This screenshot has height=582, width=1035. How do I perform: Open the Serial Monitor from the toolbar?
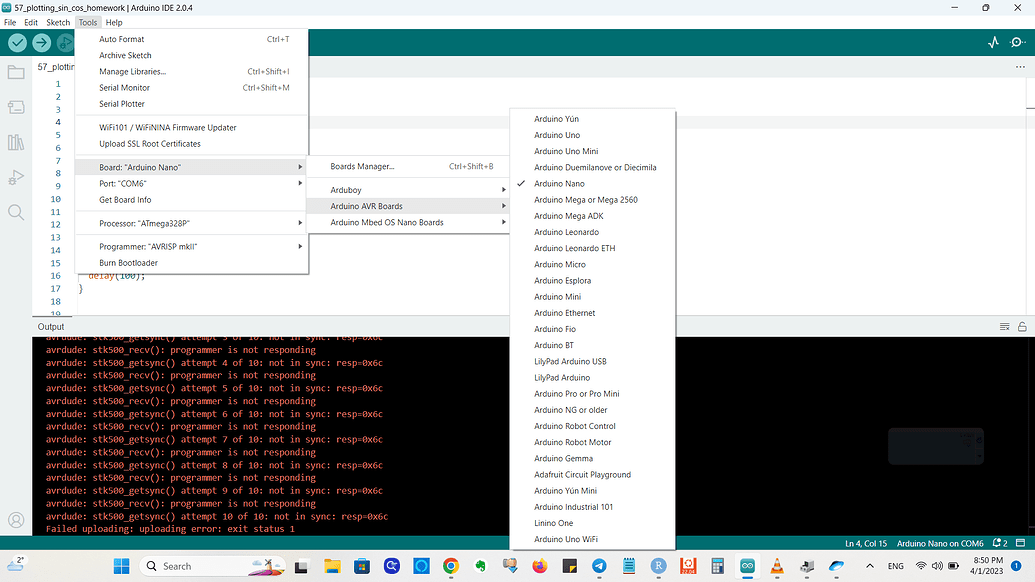point(1019,43)
